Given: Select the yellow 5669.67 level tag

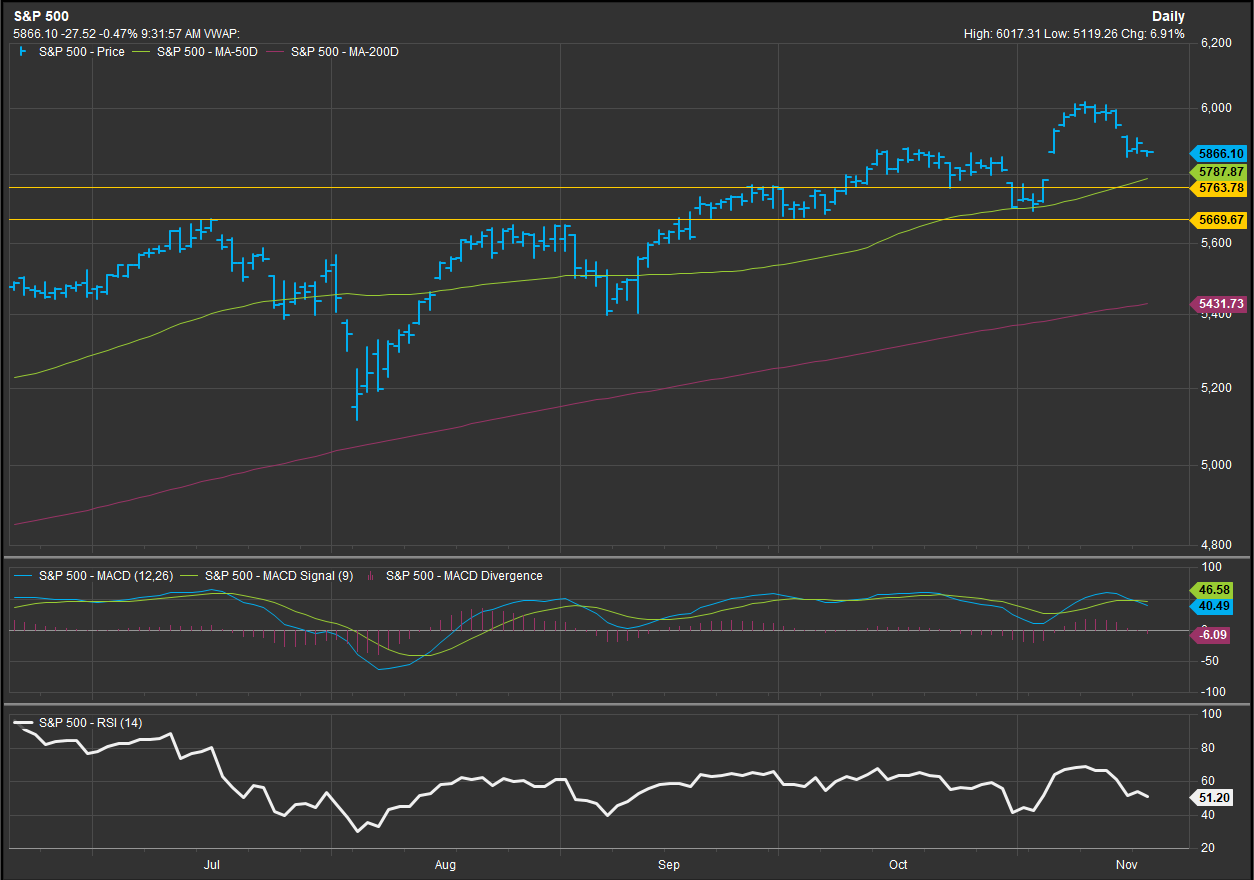Looking at the screenshot, I should pos(1220,219).
